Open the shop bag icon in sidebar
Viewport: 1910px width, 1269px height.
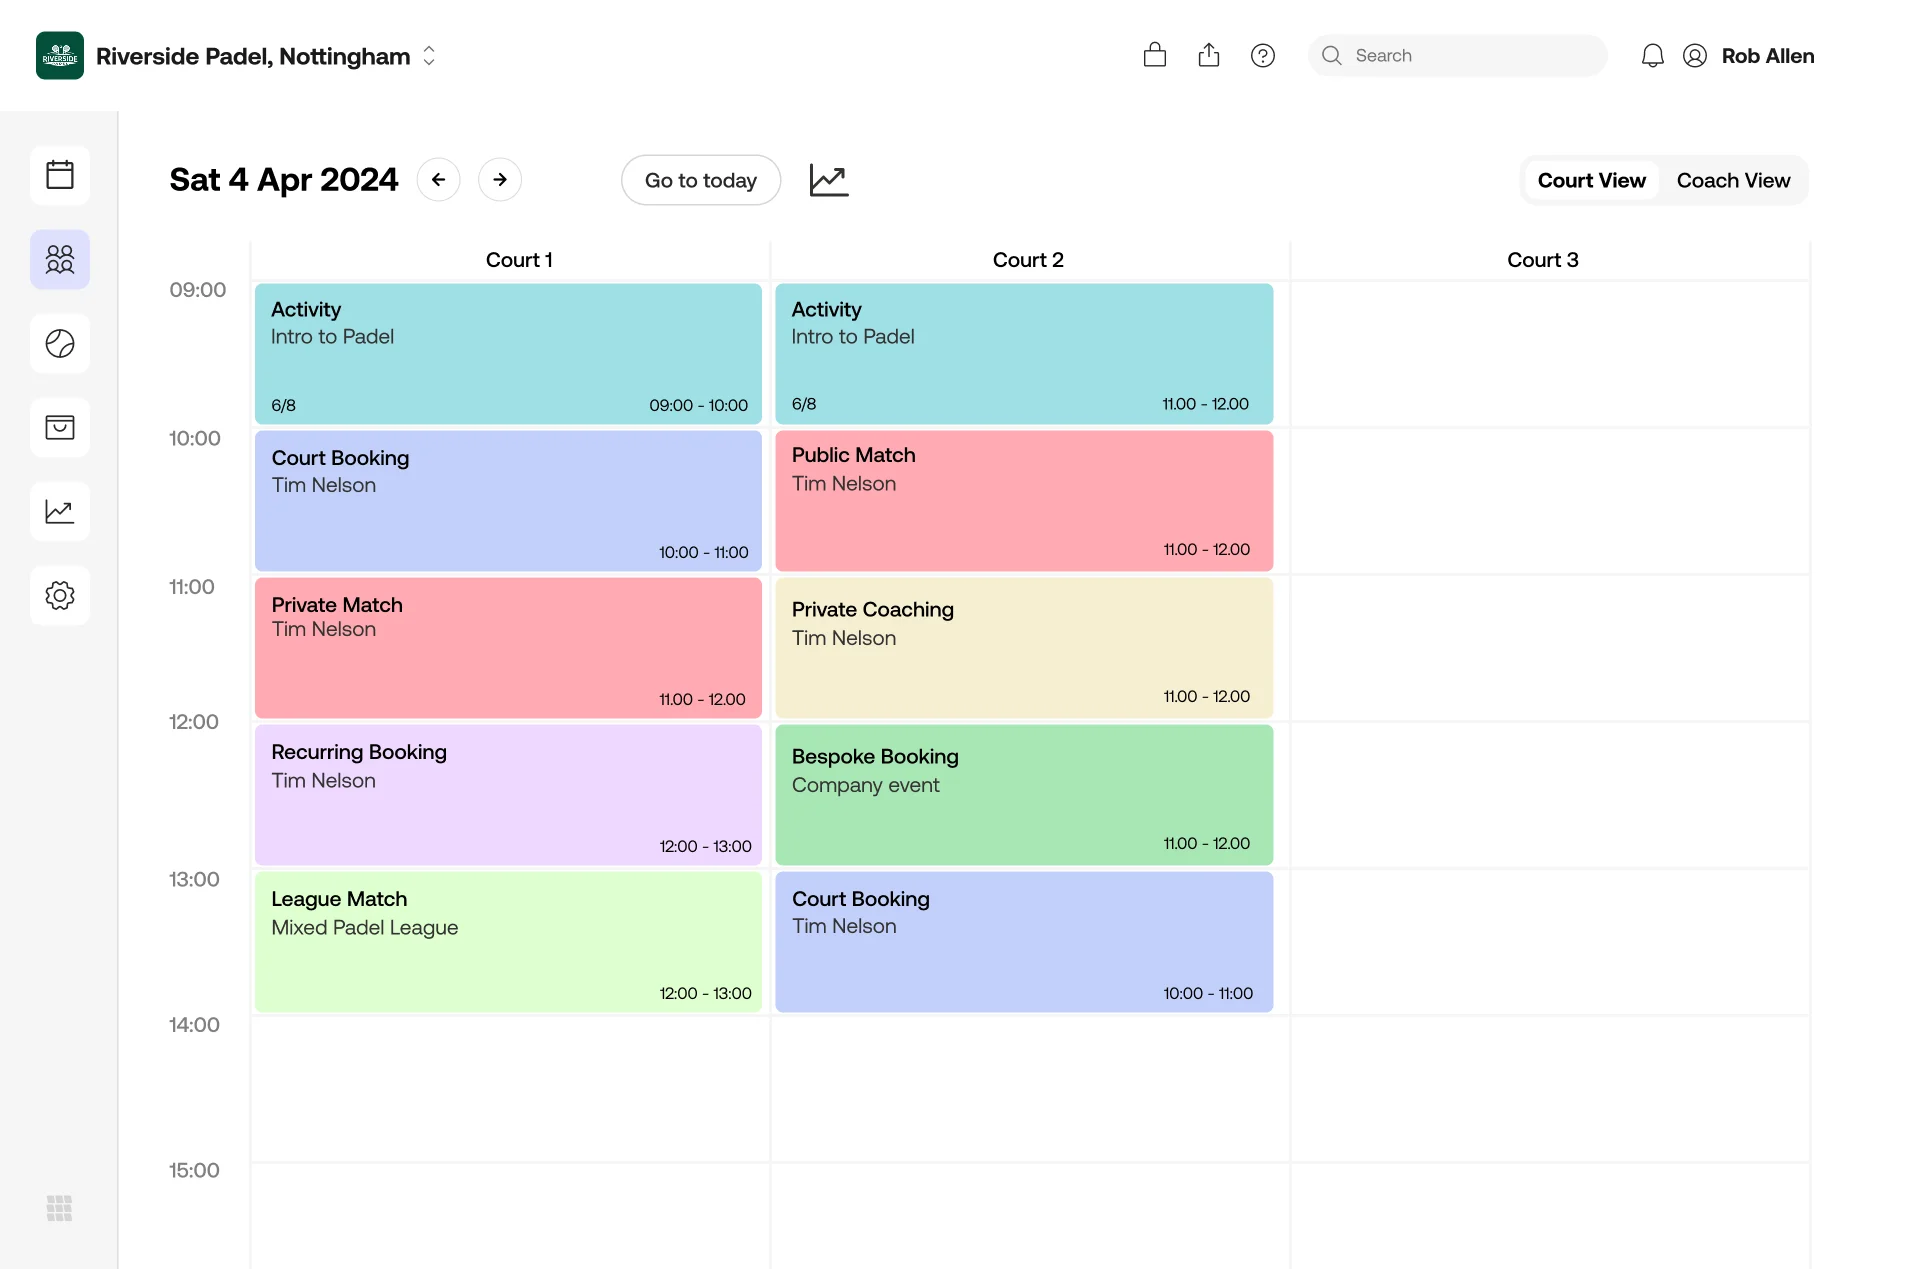60,427
